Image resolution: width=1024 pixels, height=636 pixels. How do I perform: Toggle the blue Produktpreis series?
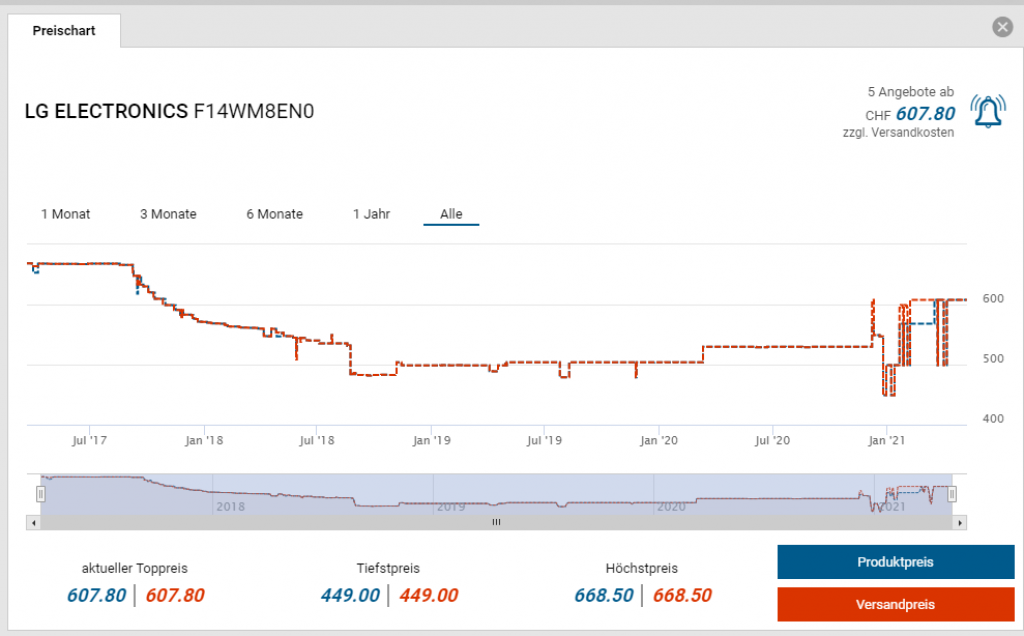[881, 562]
